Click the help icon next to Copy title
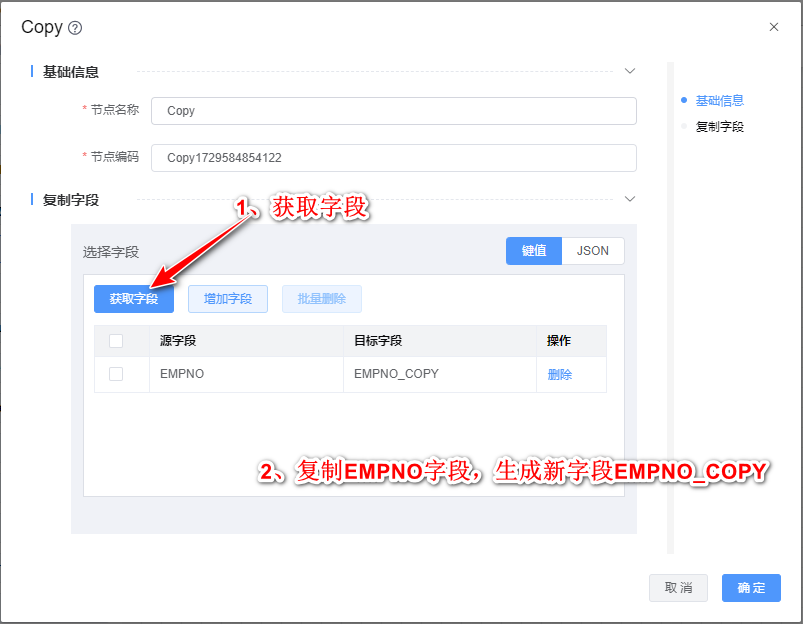 [75, 28]
